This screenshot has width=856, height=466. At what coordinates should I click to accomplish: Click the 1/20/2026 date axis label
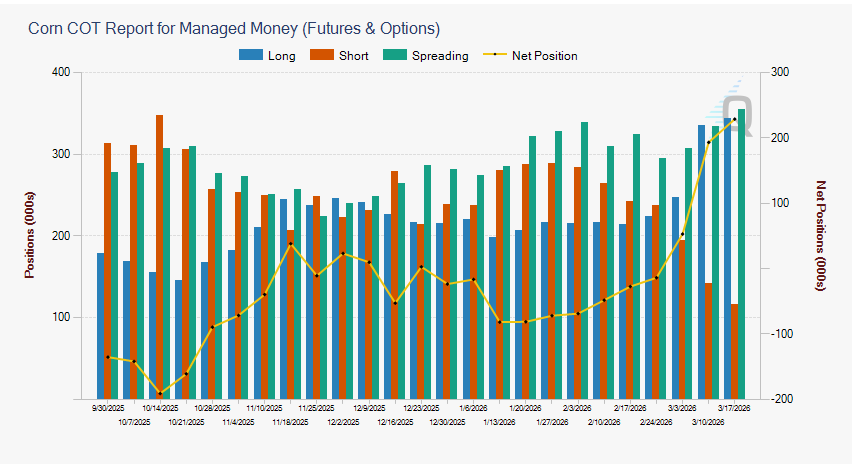pyautogui.click(x=526, y=408)
